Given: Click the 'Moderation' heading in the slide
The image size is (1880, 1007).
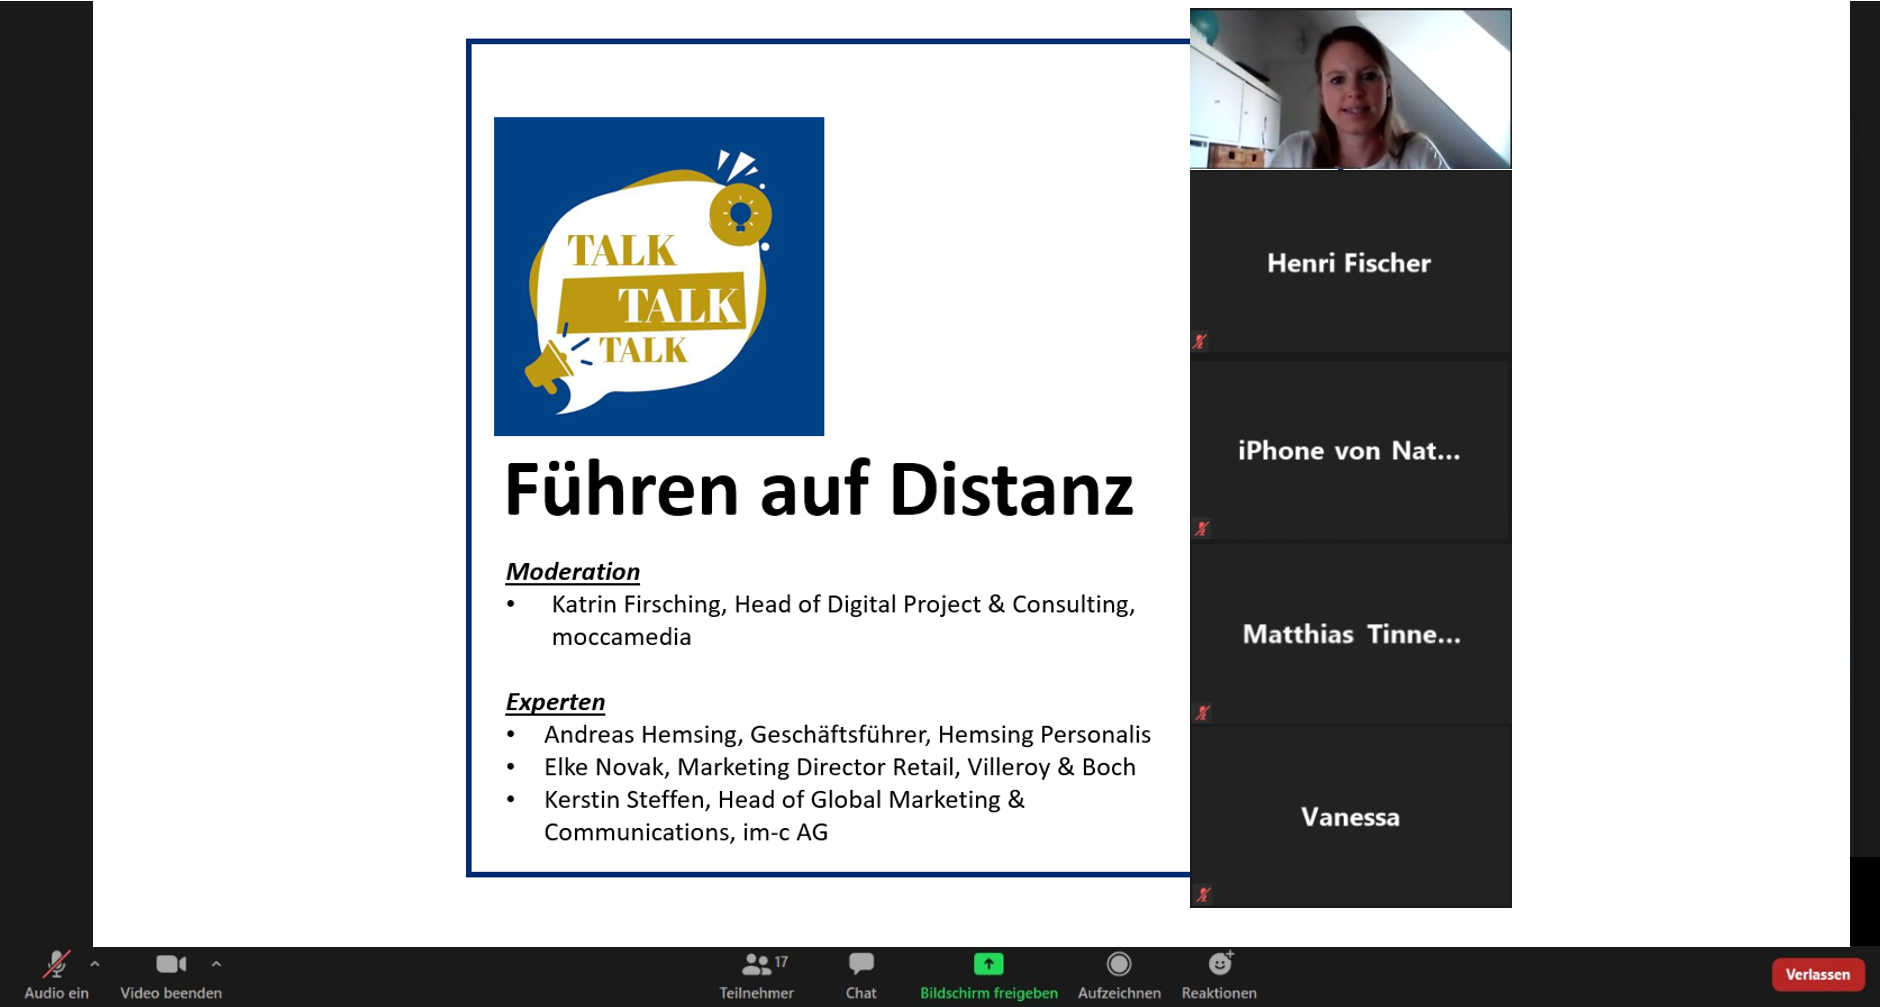Looking at the screenshot, I should 573,571.
